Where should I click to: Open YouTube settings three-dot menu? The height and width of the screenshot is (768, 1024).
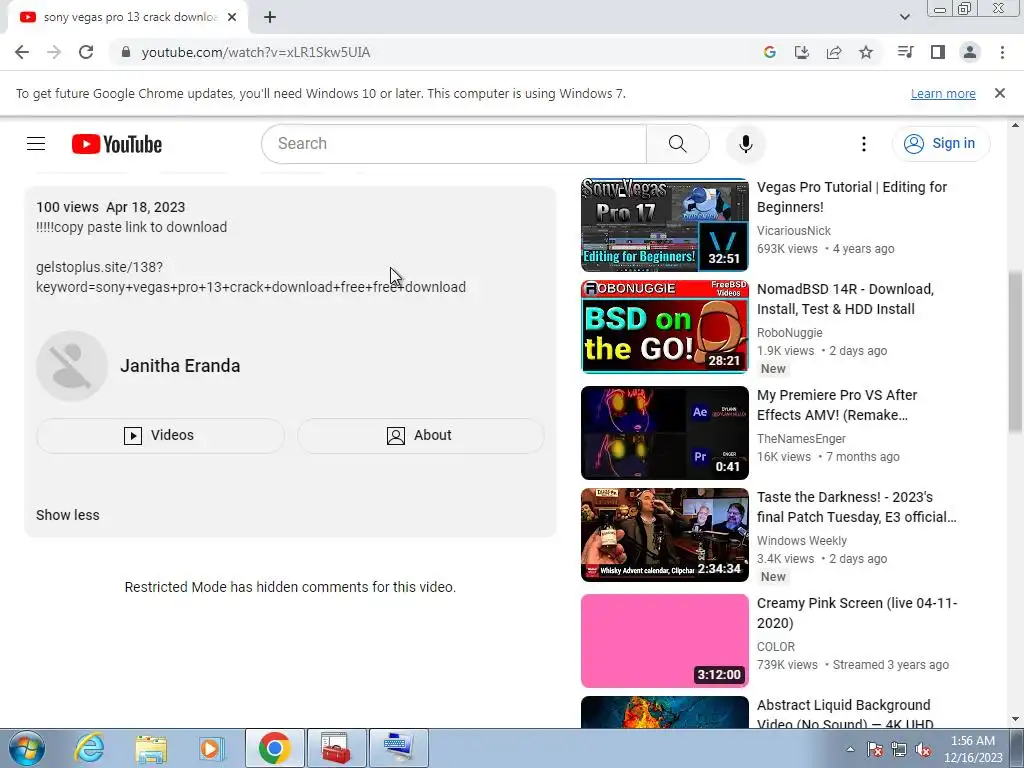[x=863, y=144]
